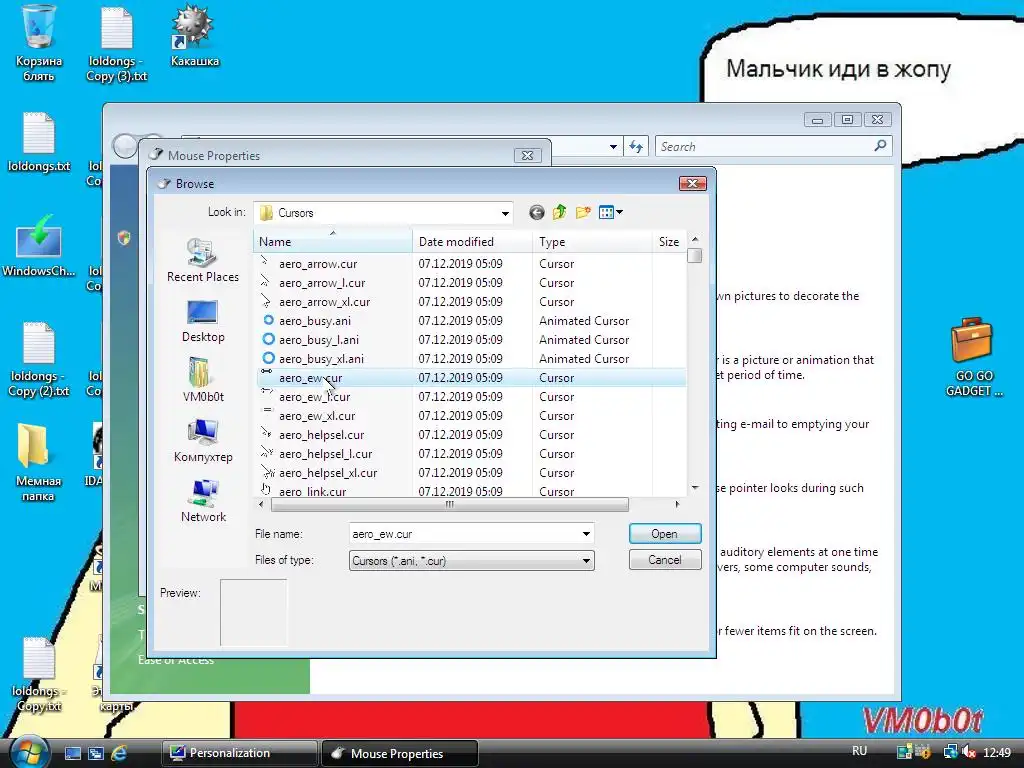Viewport: 1024px width, 768px height.
Task: Sort files by Type column header
Action: point(592,242)
